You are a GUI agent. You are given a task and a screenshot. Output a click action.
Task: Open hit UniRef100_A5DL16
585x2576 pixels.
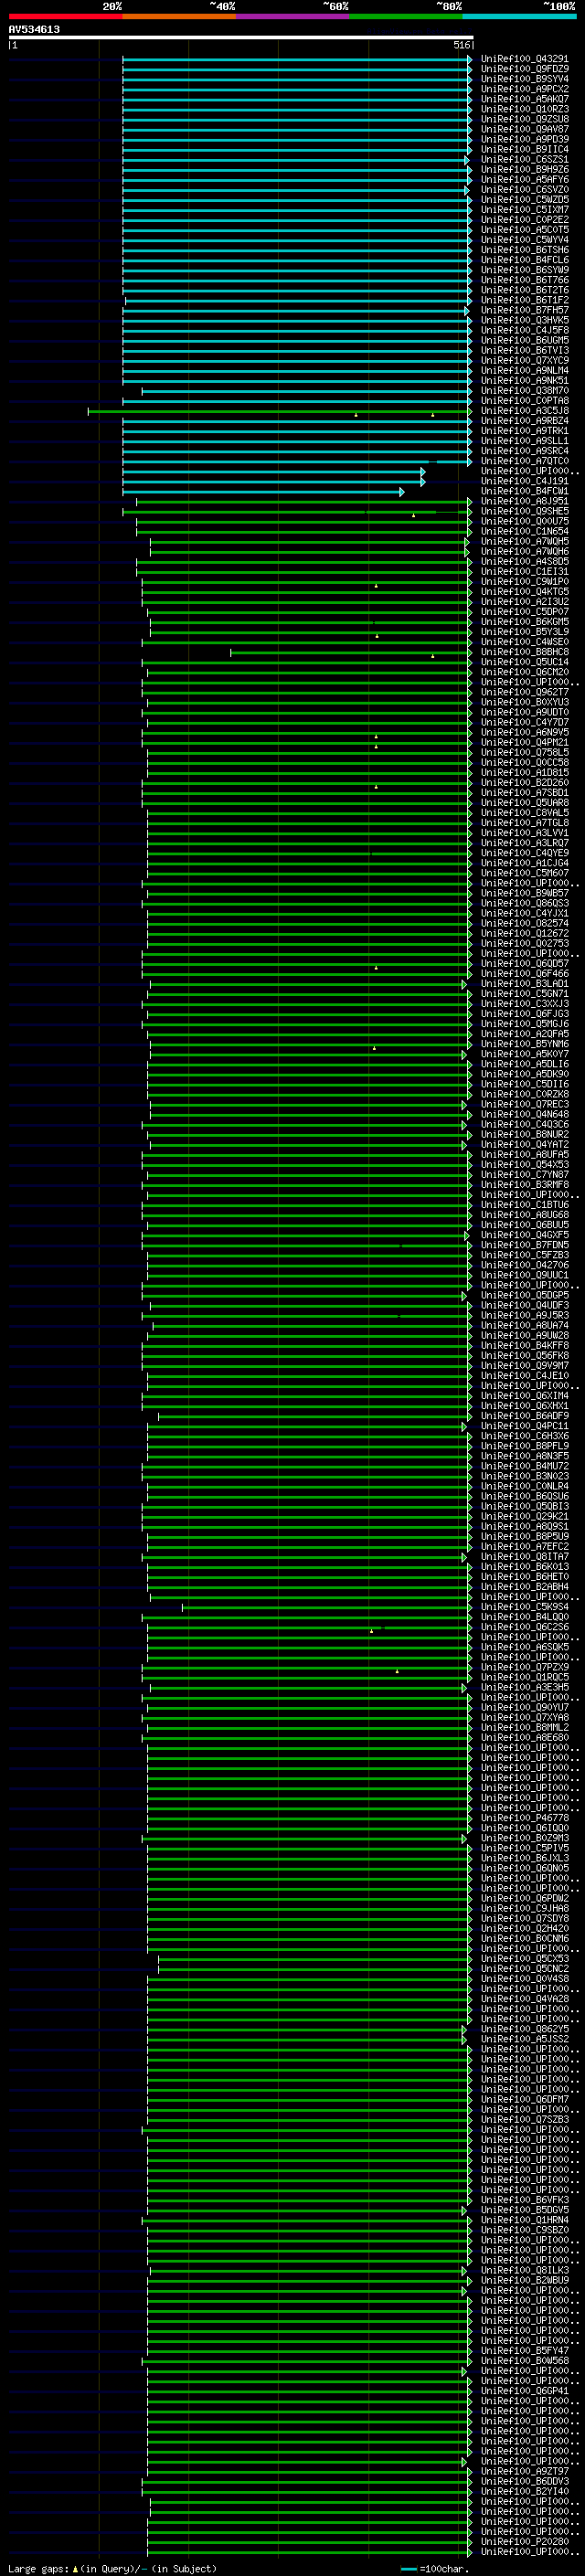(x=524, y=1064)
